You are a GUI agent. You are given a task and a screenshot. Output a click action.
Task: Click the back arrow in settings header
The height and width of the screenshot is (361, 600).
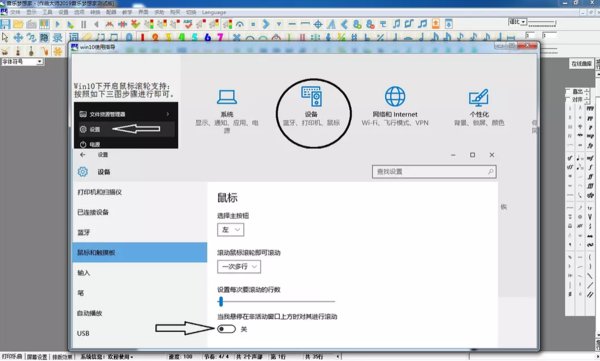[83, 155]
